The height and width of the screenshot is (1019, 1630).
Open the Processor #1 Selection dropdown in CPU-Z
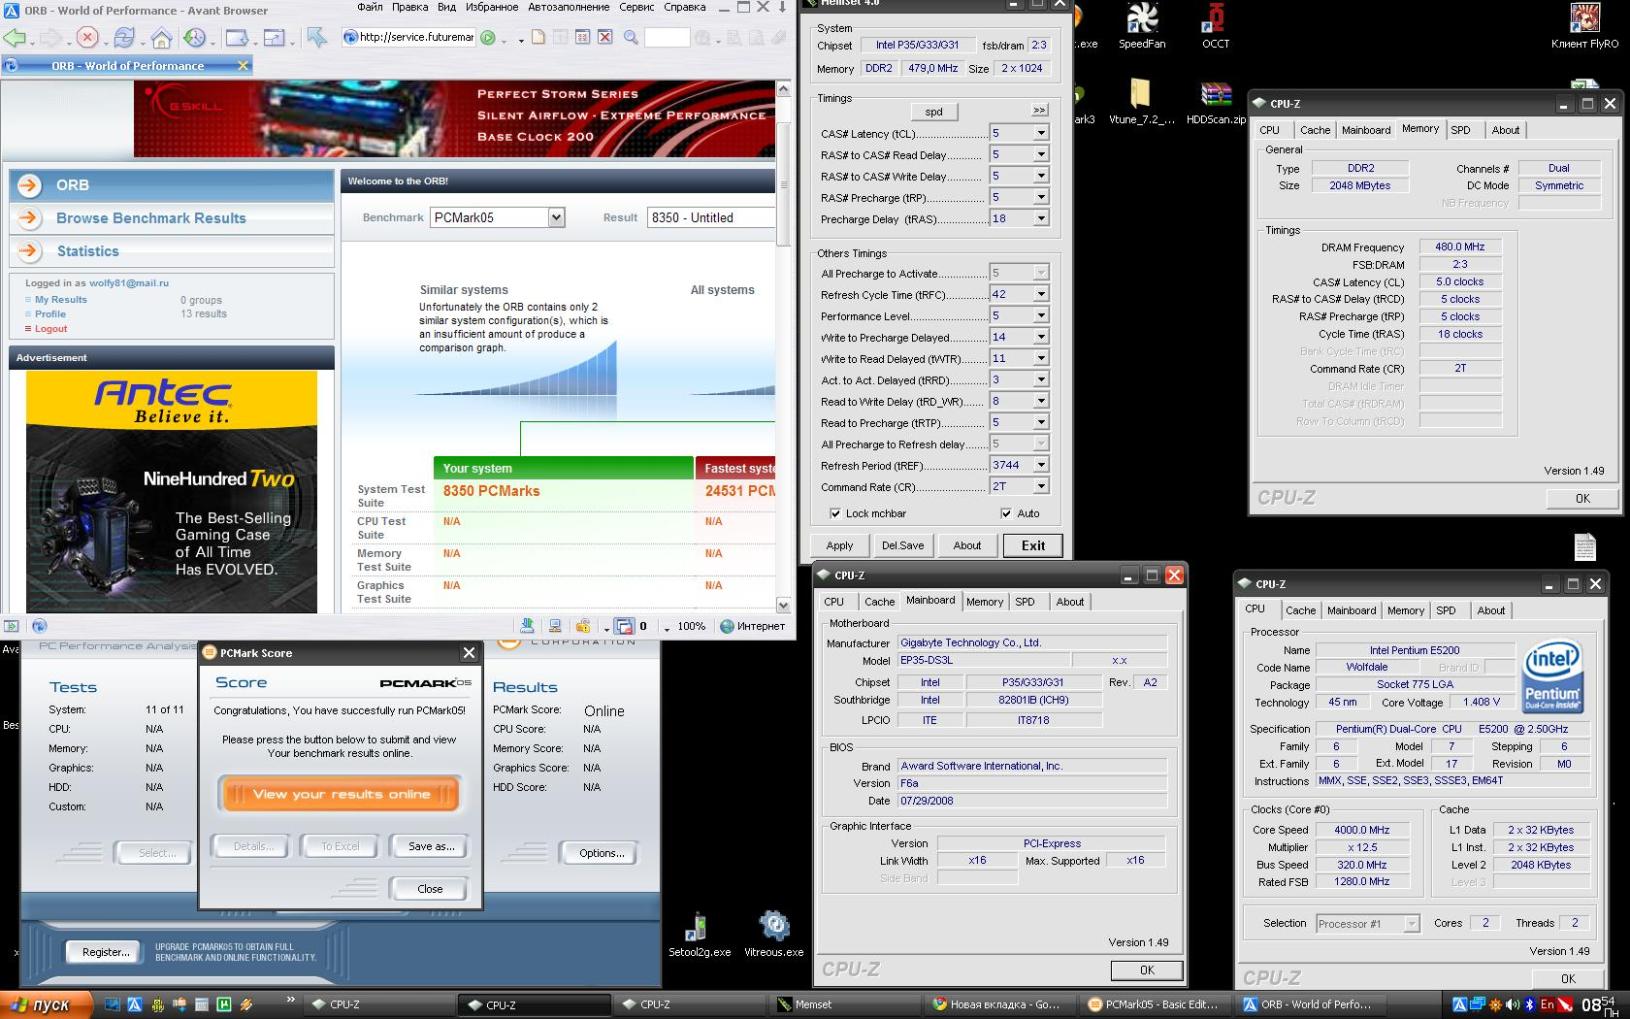point(1410,924)
